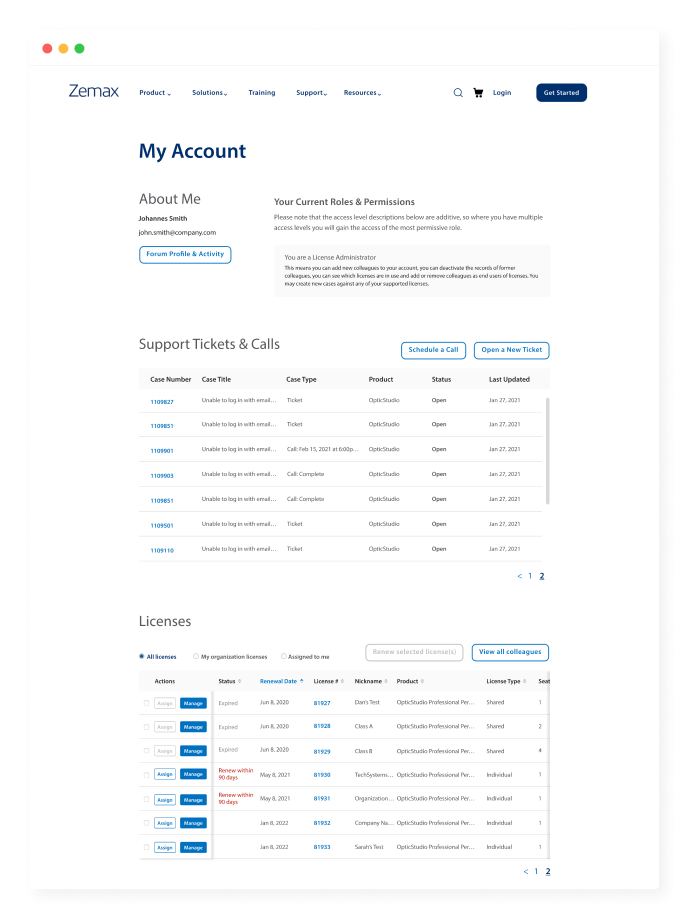The image size is (689, 919).
Task: Click View all colleagues button
Action: [510, 652]
